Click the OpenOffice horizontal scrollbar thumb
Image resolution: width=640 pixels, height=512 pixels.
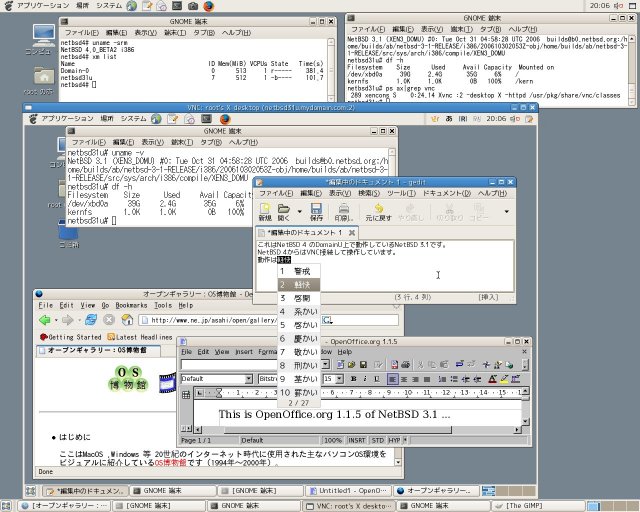(337, 430)
